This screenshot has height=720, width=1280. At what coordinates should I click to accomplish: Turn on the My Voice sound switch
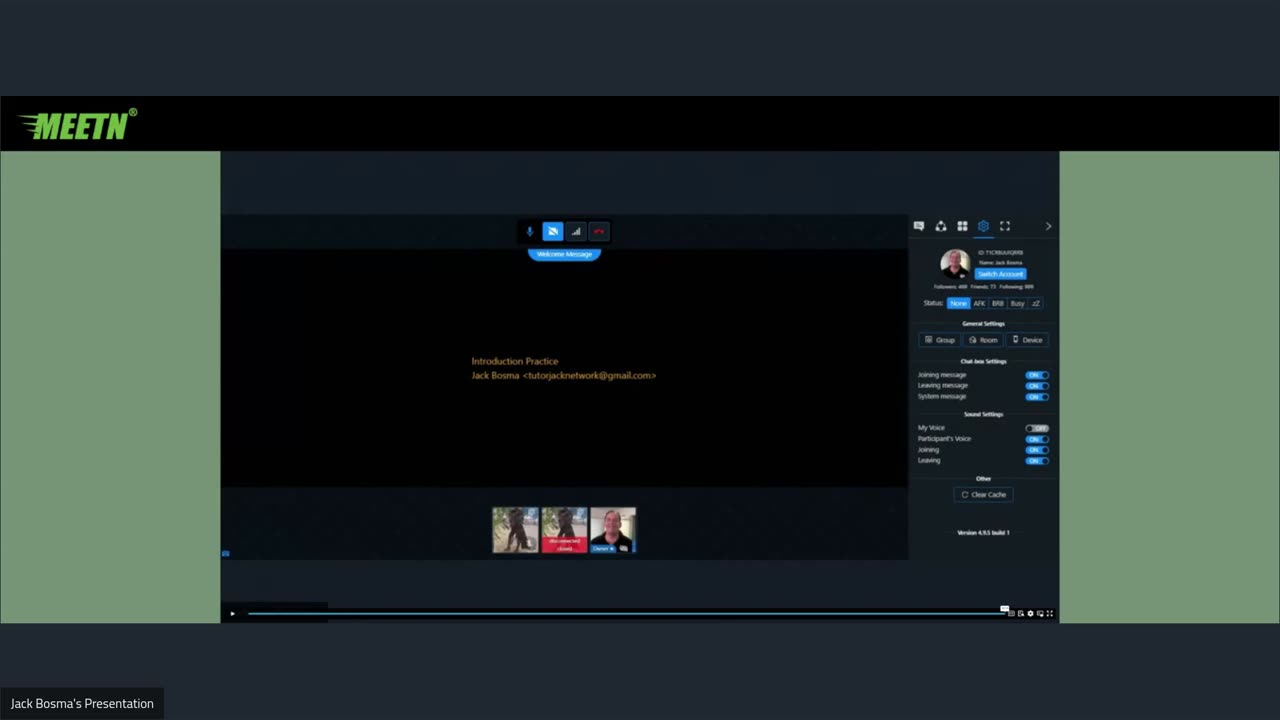[x=1037, y=428]
